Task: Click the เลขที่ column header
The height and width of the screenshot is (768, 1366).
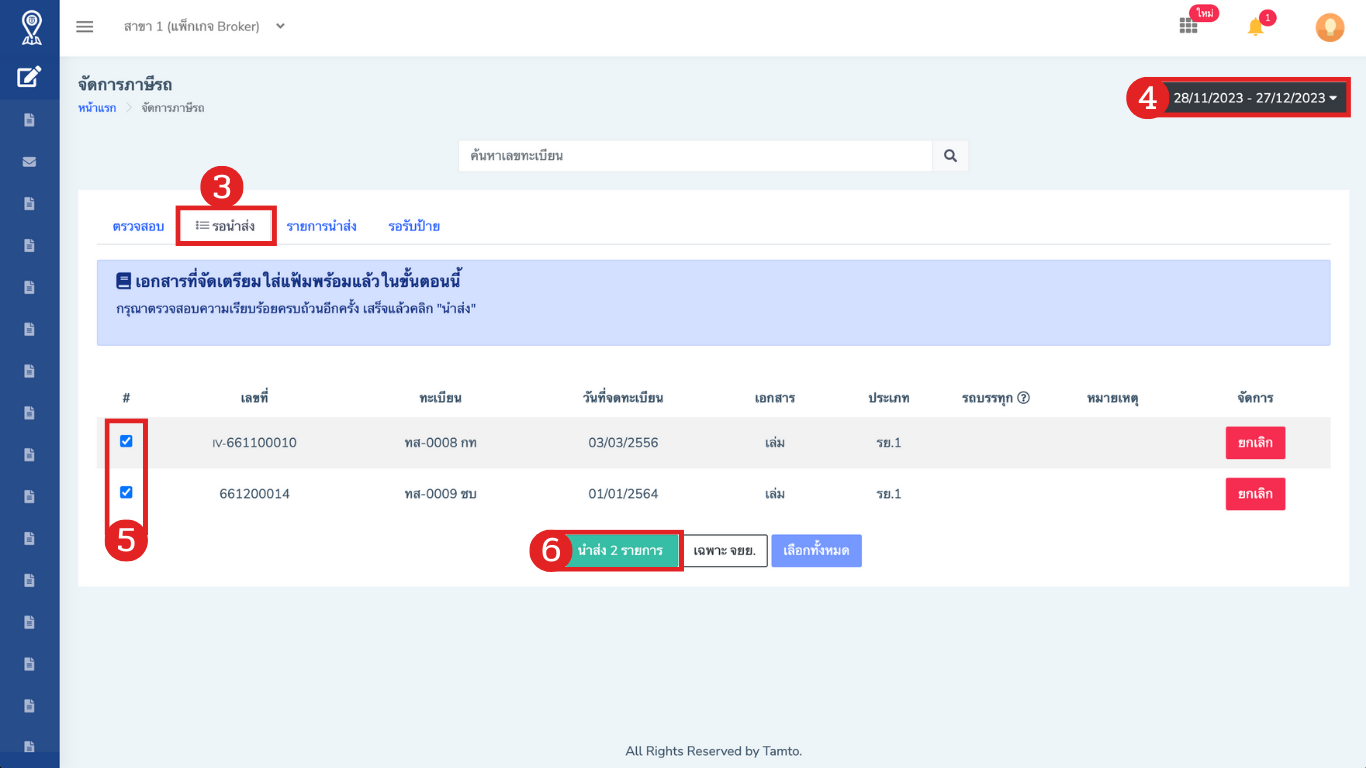Action: [254, 398]
